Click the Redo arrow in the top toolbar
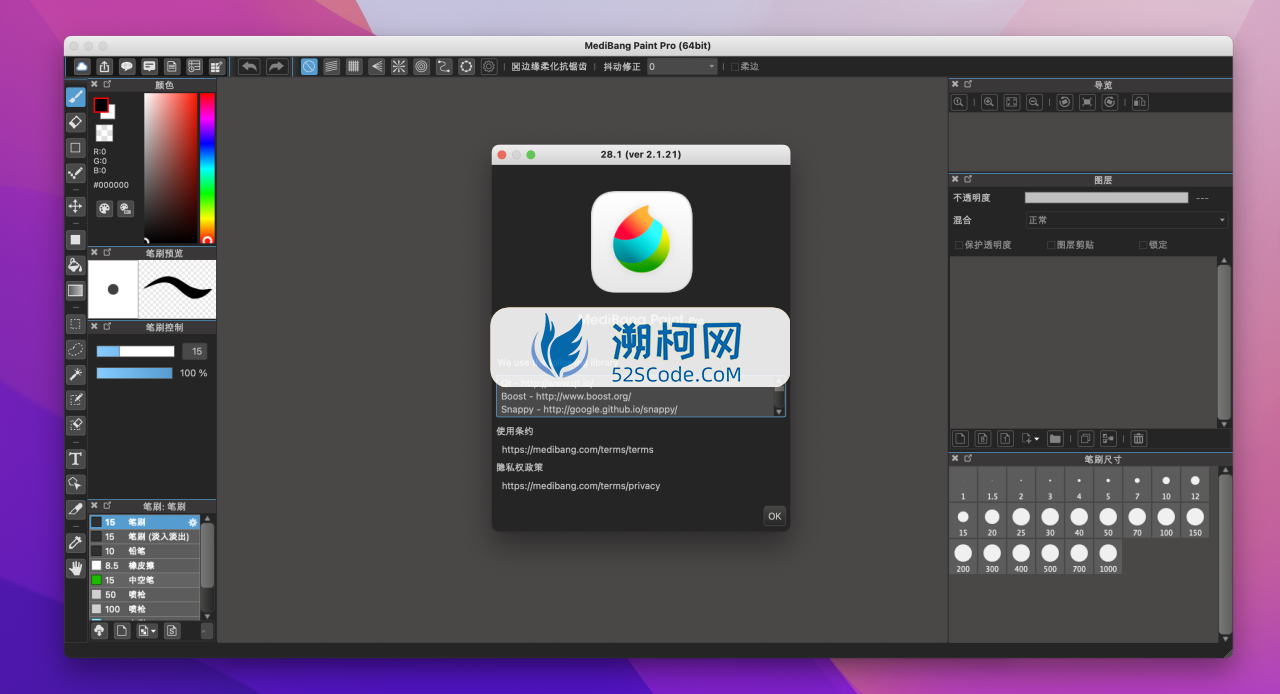 point(276,67)
